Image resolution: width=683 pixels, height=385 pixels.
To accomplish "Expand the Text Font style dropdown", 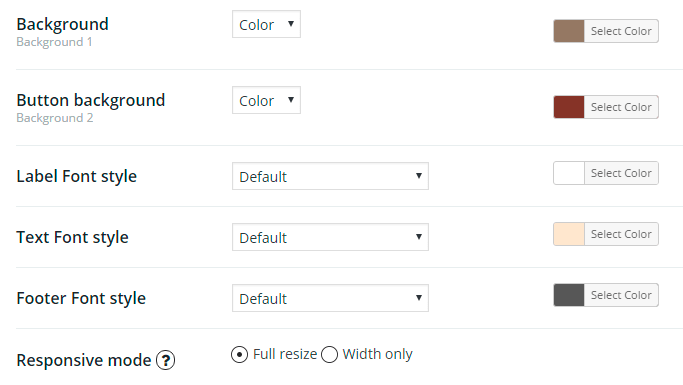I will click(330, 237).
